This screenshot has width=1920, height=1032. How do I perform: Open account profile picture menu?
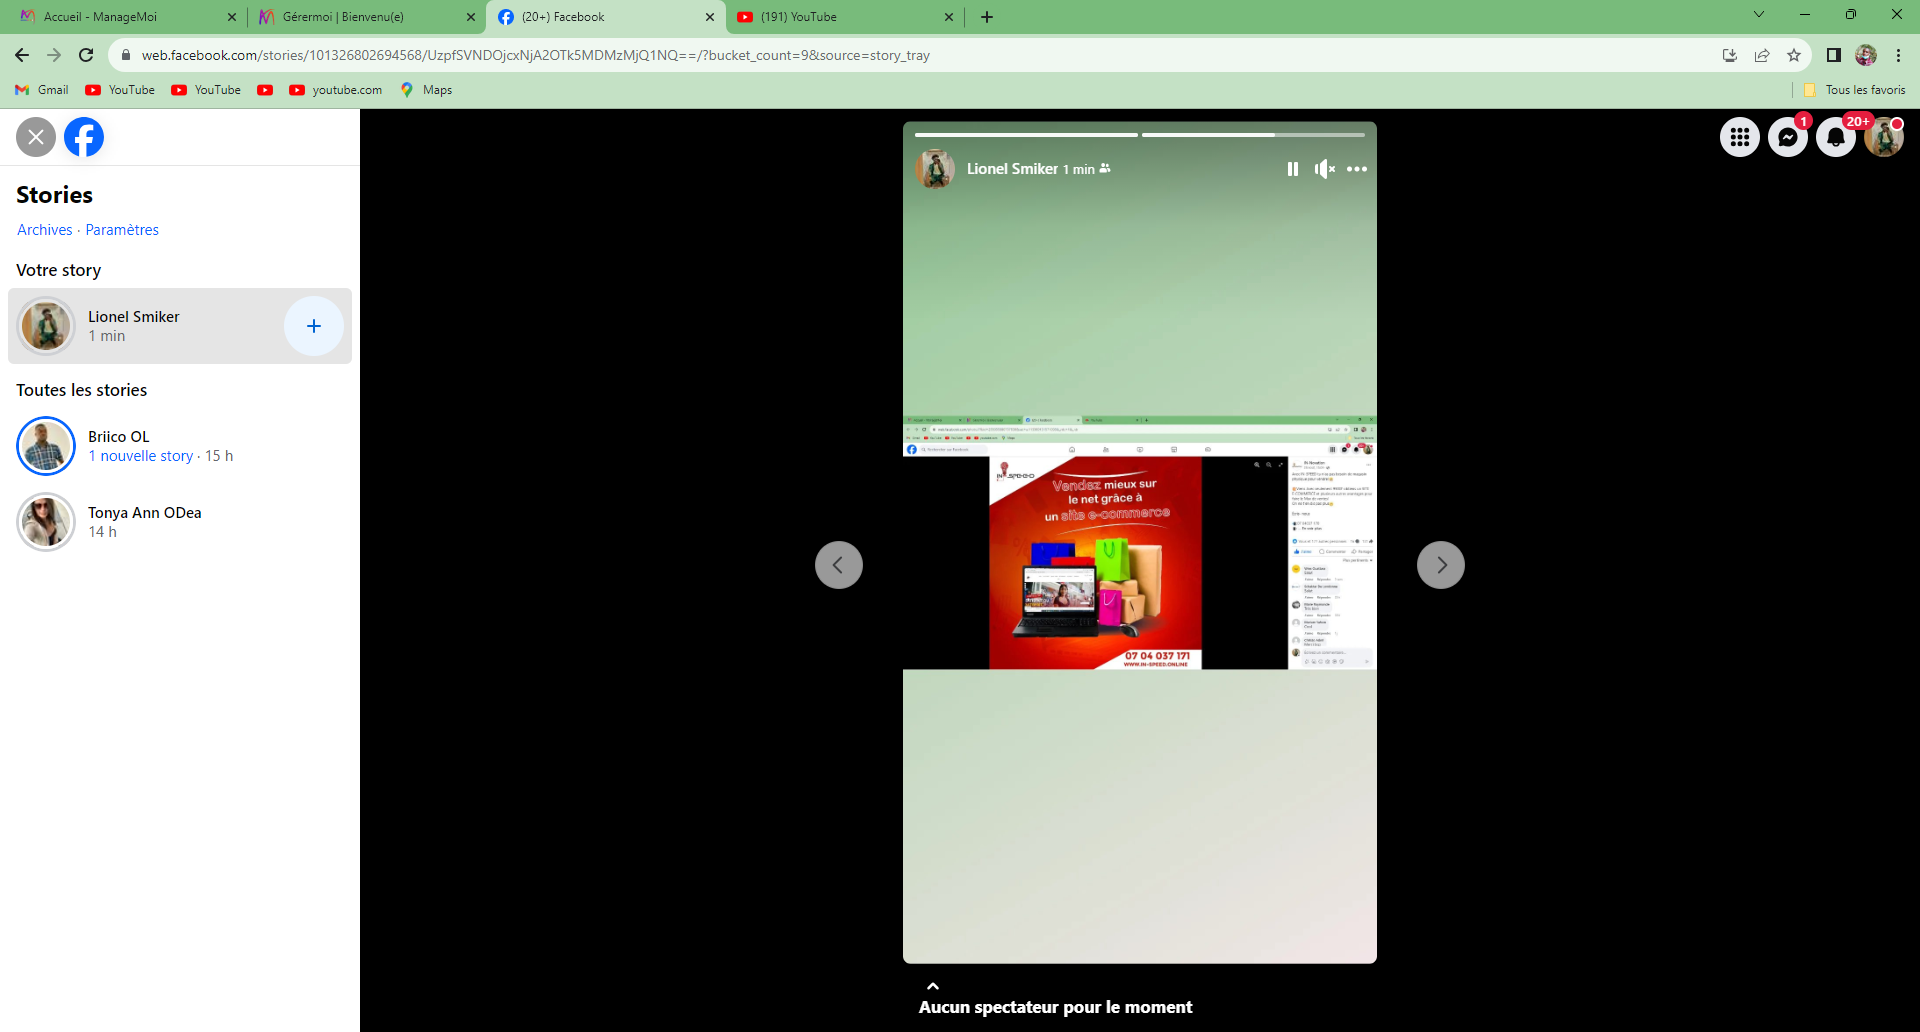(x=1883, y=137)
